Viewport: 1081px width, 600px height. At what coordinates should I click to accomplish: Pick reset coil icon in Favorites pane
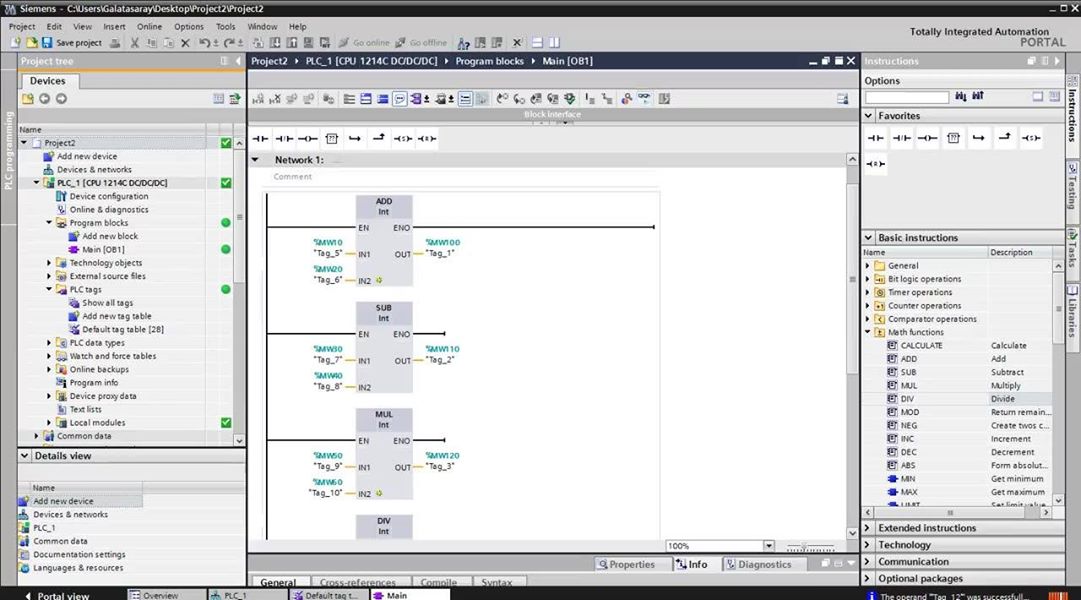pos(876,164)
